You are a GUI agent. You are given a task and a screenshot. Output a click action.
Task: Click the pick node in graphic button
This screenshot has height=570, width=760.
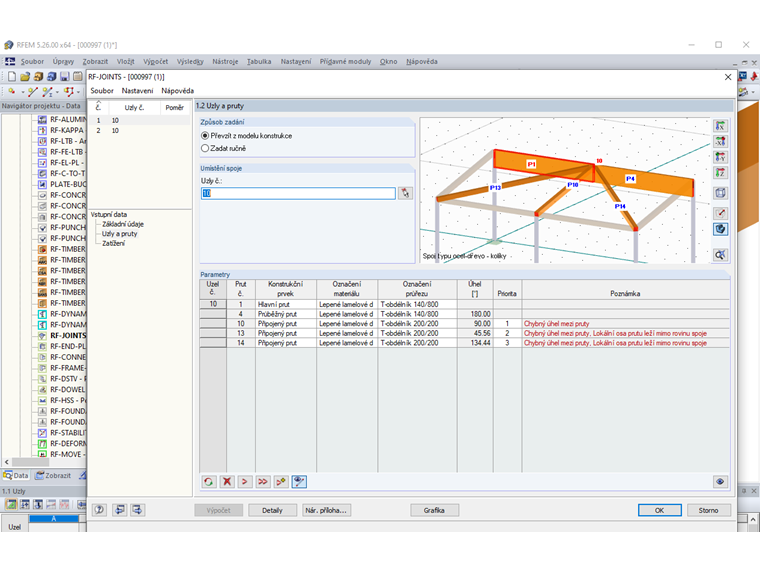pos(405,193)
